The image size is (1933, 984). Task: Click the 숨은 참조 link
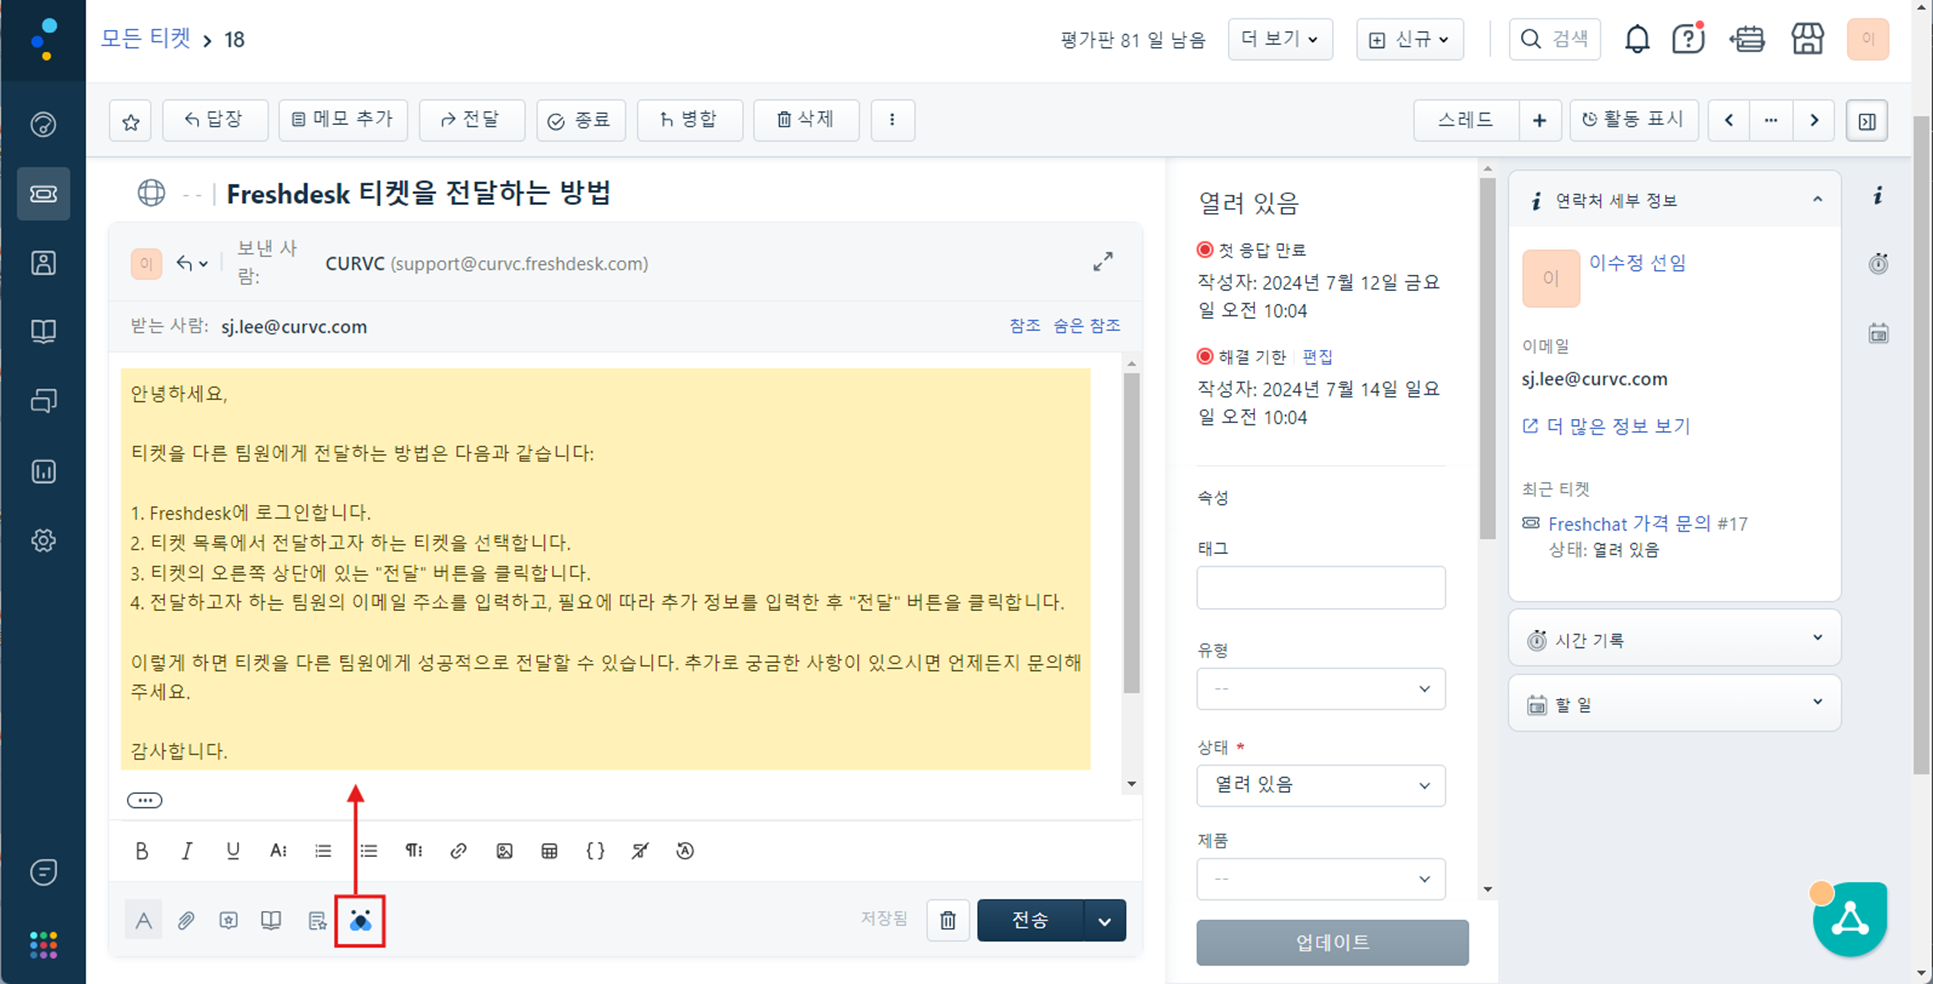pyautogui.click(x=1087, y=326)
